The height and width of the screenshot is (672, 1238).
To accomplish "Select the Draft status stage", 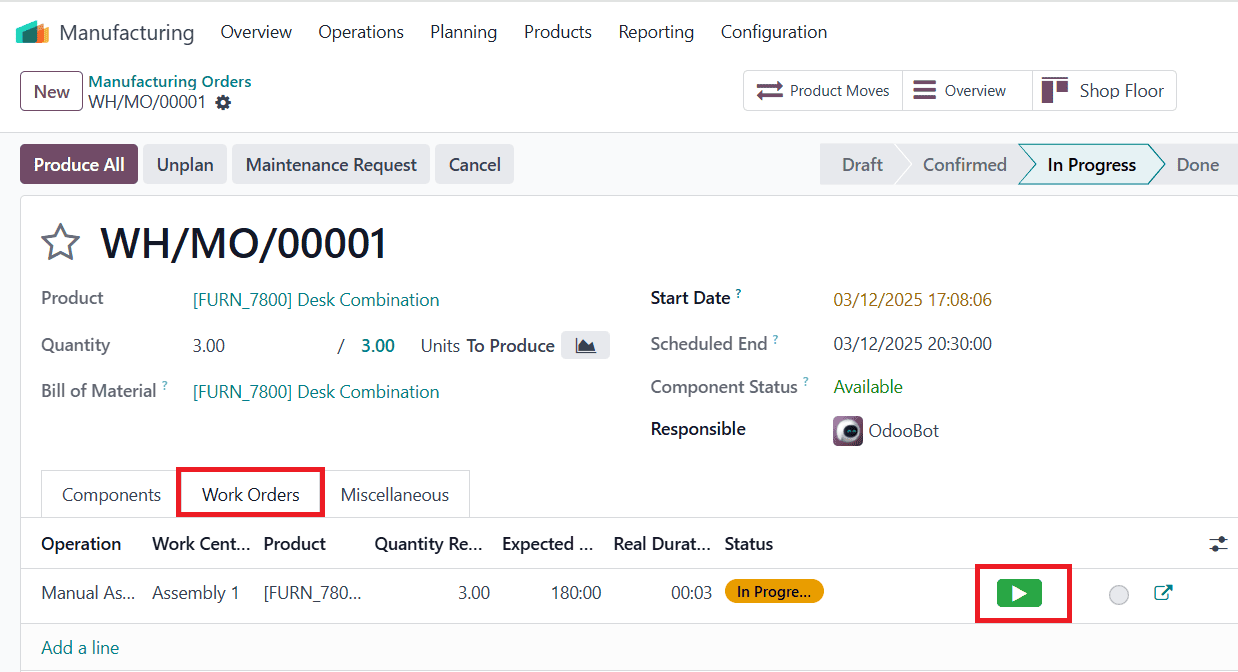I will [x=862, y=165].
